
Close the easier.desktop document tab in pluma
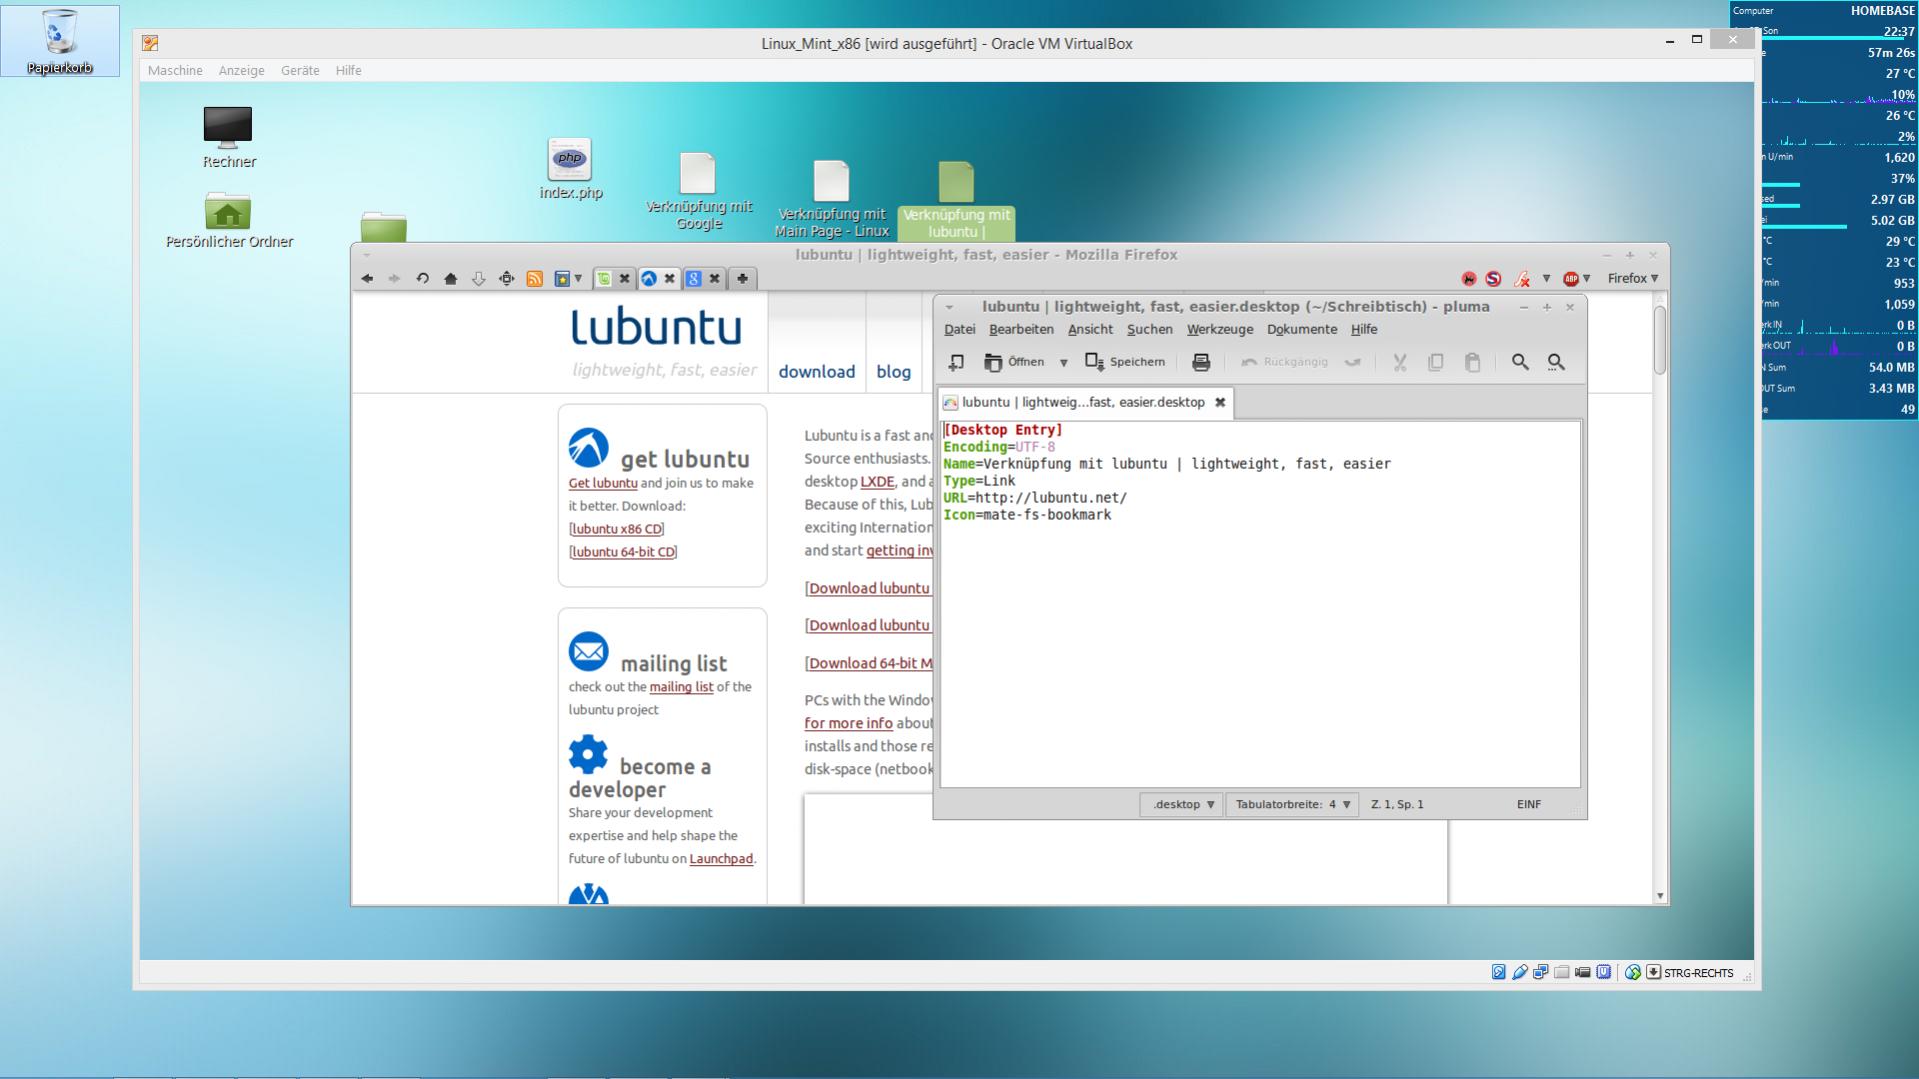point(1220,402)
